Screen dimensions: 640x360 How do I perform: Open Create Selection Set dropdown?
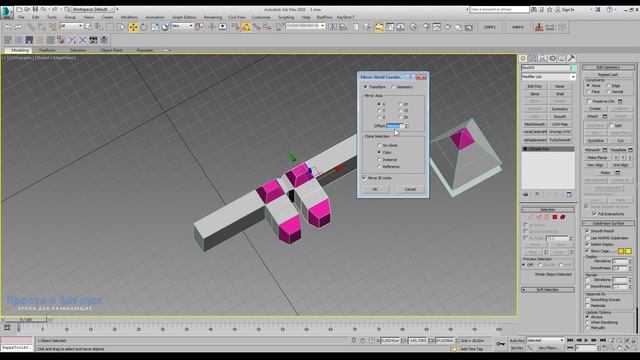(305, 26)
